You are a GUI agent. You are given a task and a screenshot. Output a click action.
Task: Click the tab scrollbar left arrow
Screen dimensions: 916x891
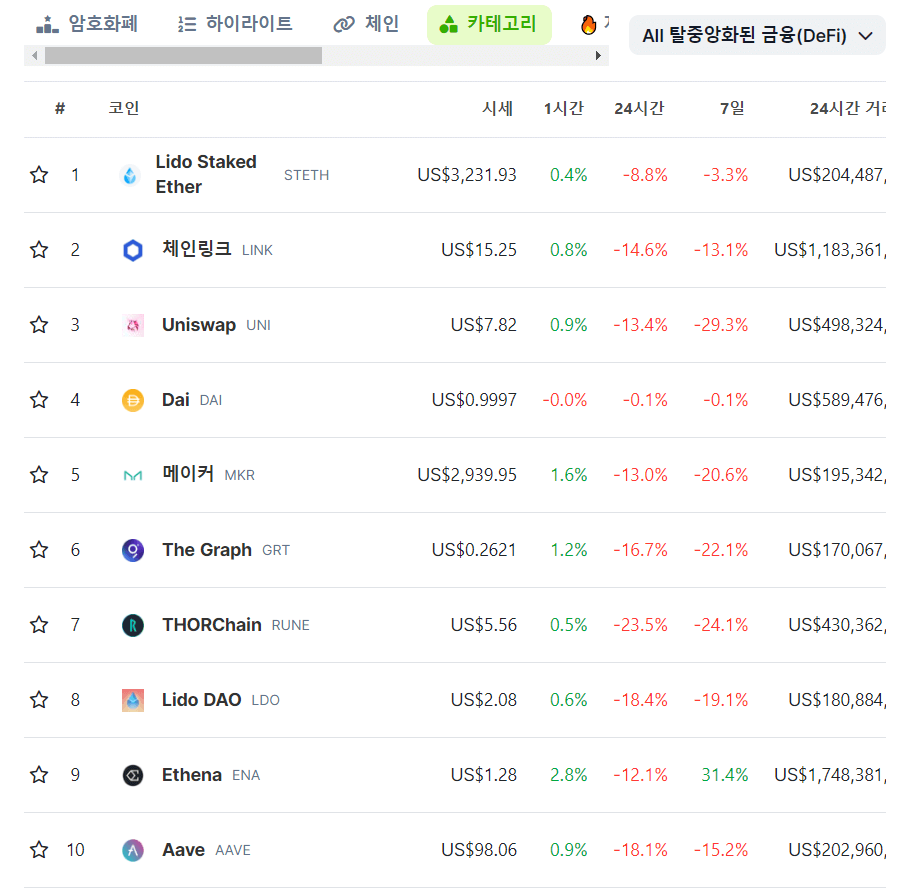34,56
